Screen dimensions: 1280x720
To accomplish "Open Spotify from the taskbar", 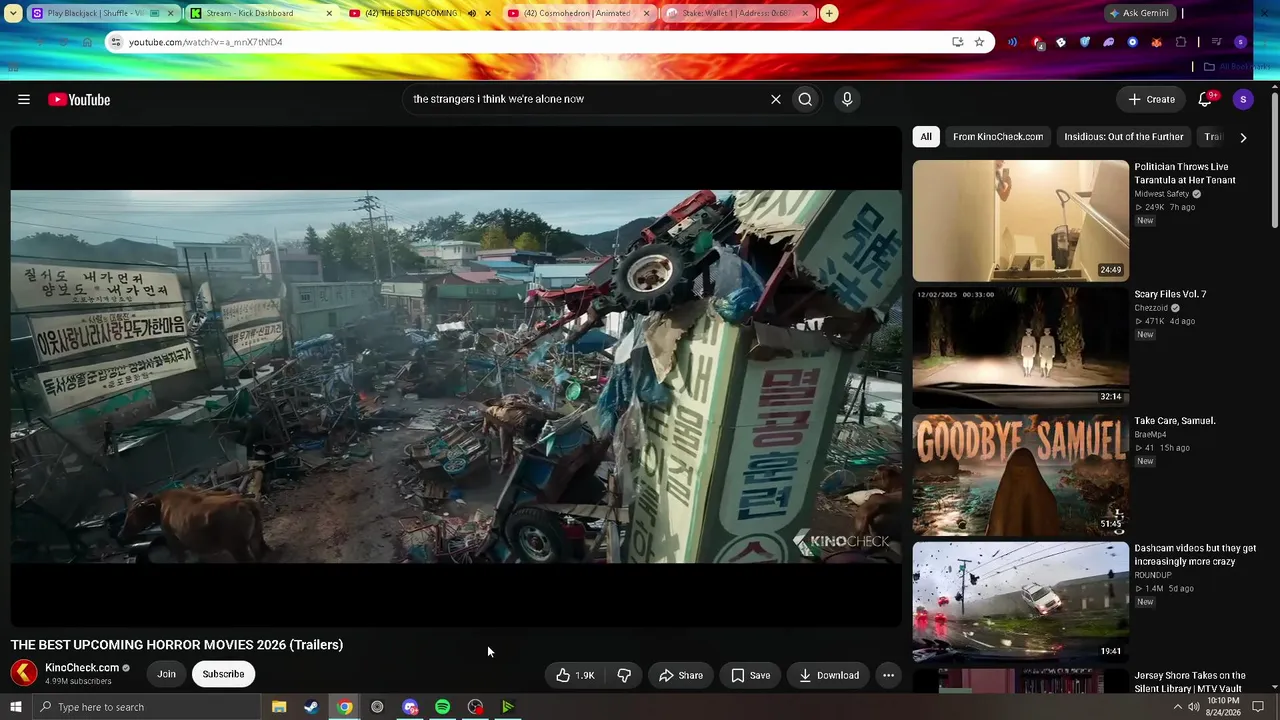I will coord(442,707).
